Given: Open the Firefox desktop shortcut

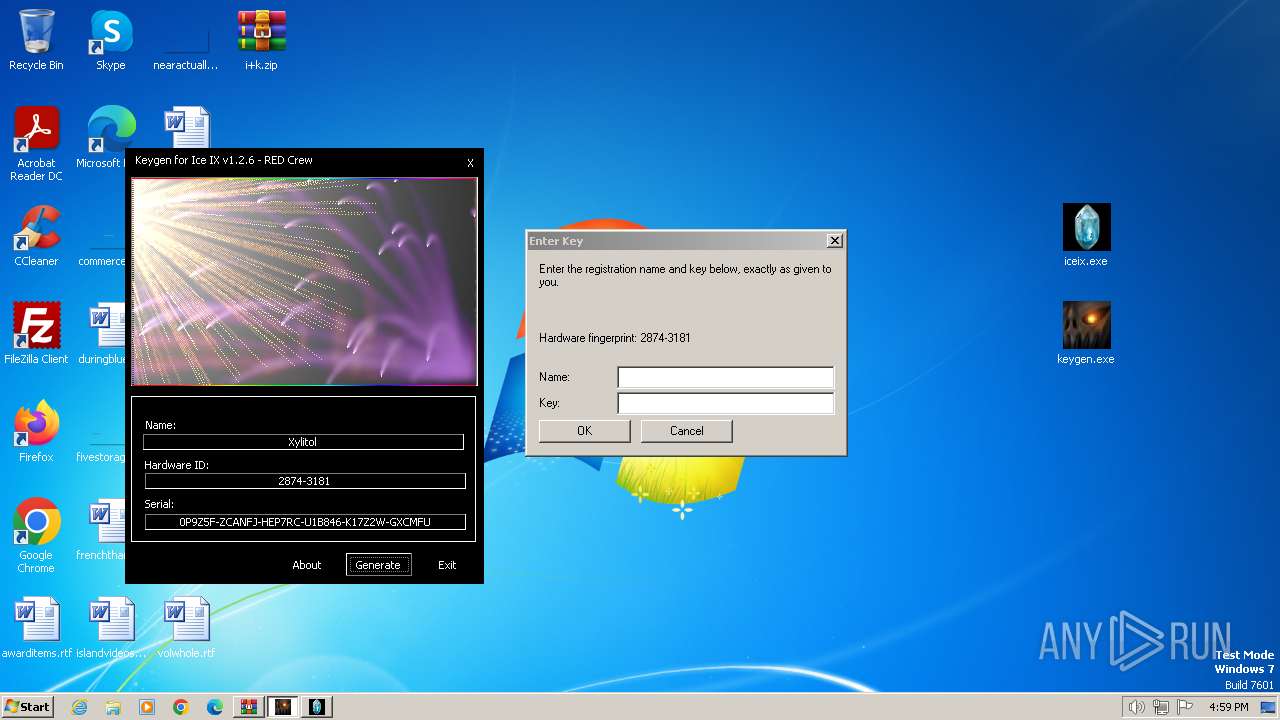Looking at the screenshot, I should tap(36, 432).
